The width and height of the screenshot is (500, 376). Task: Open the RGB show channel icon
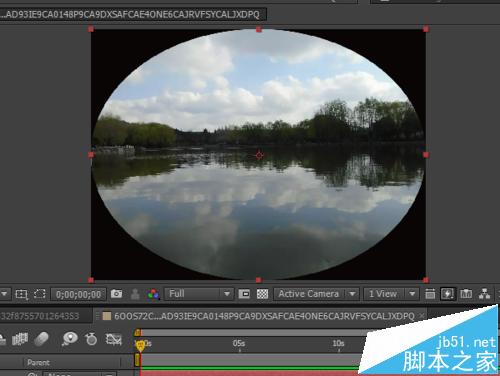point(153,294)
